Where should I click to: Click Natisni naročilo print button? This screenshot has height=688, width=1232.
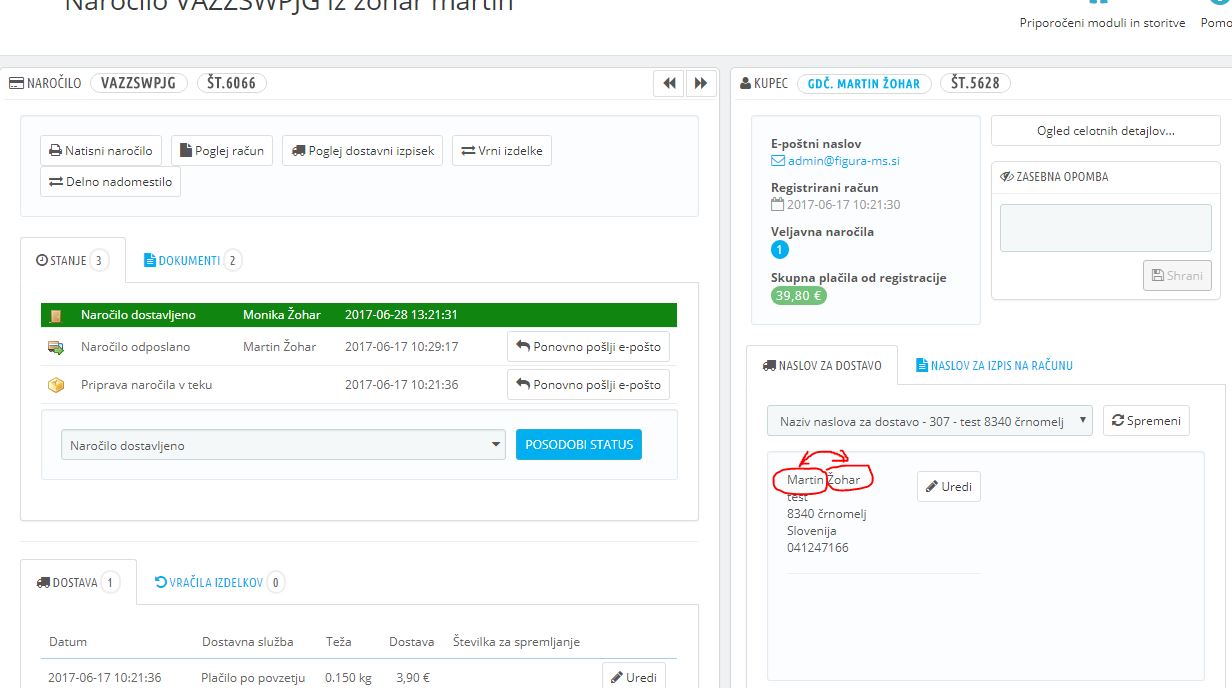(x=101, y=151)
